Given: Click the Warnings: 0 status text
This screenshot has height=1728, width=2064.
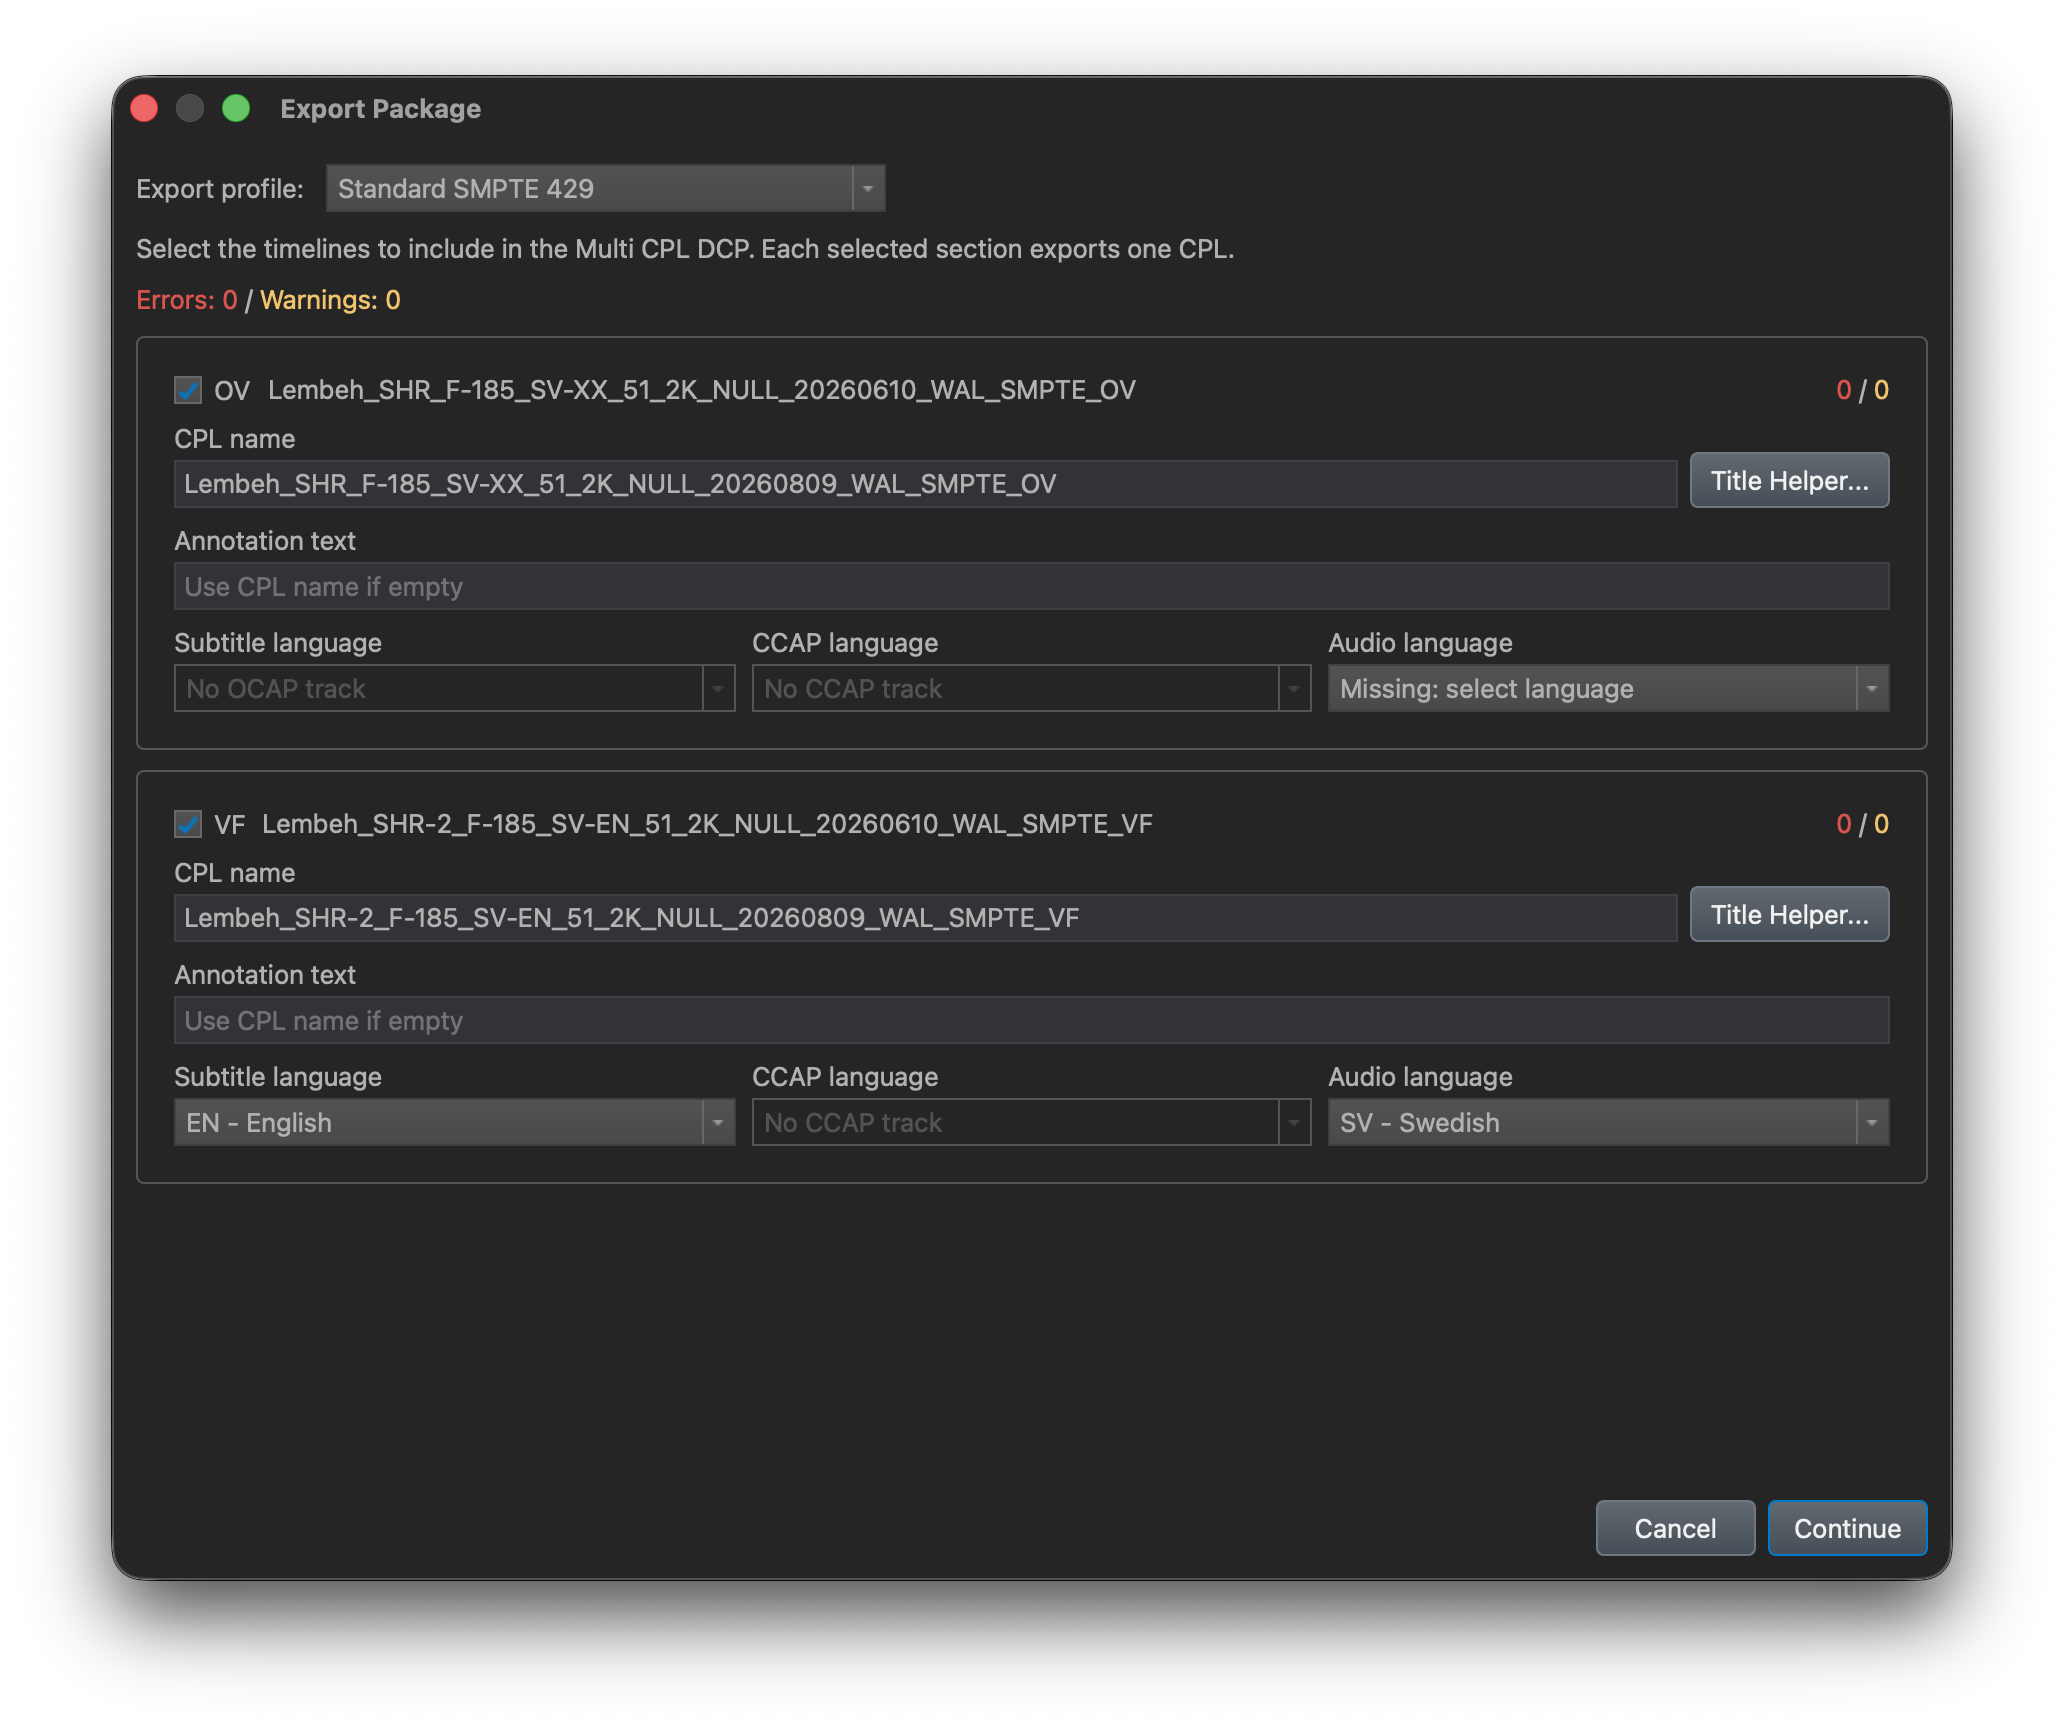Looking at the screenshot, I should coord(330,300).
